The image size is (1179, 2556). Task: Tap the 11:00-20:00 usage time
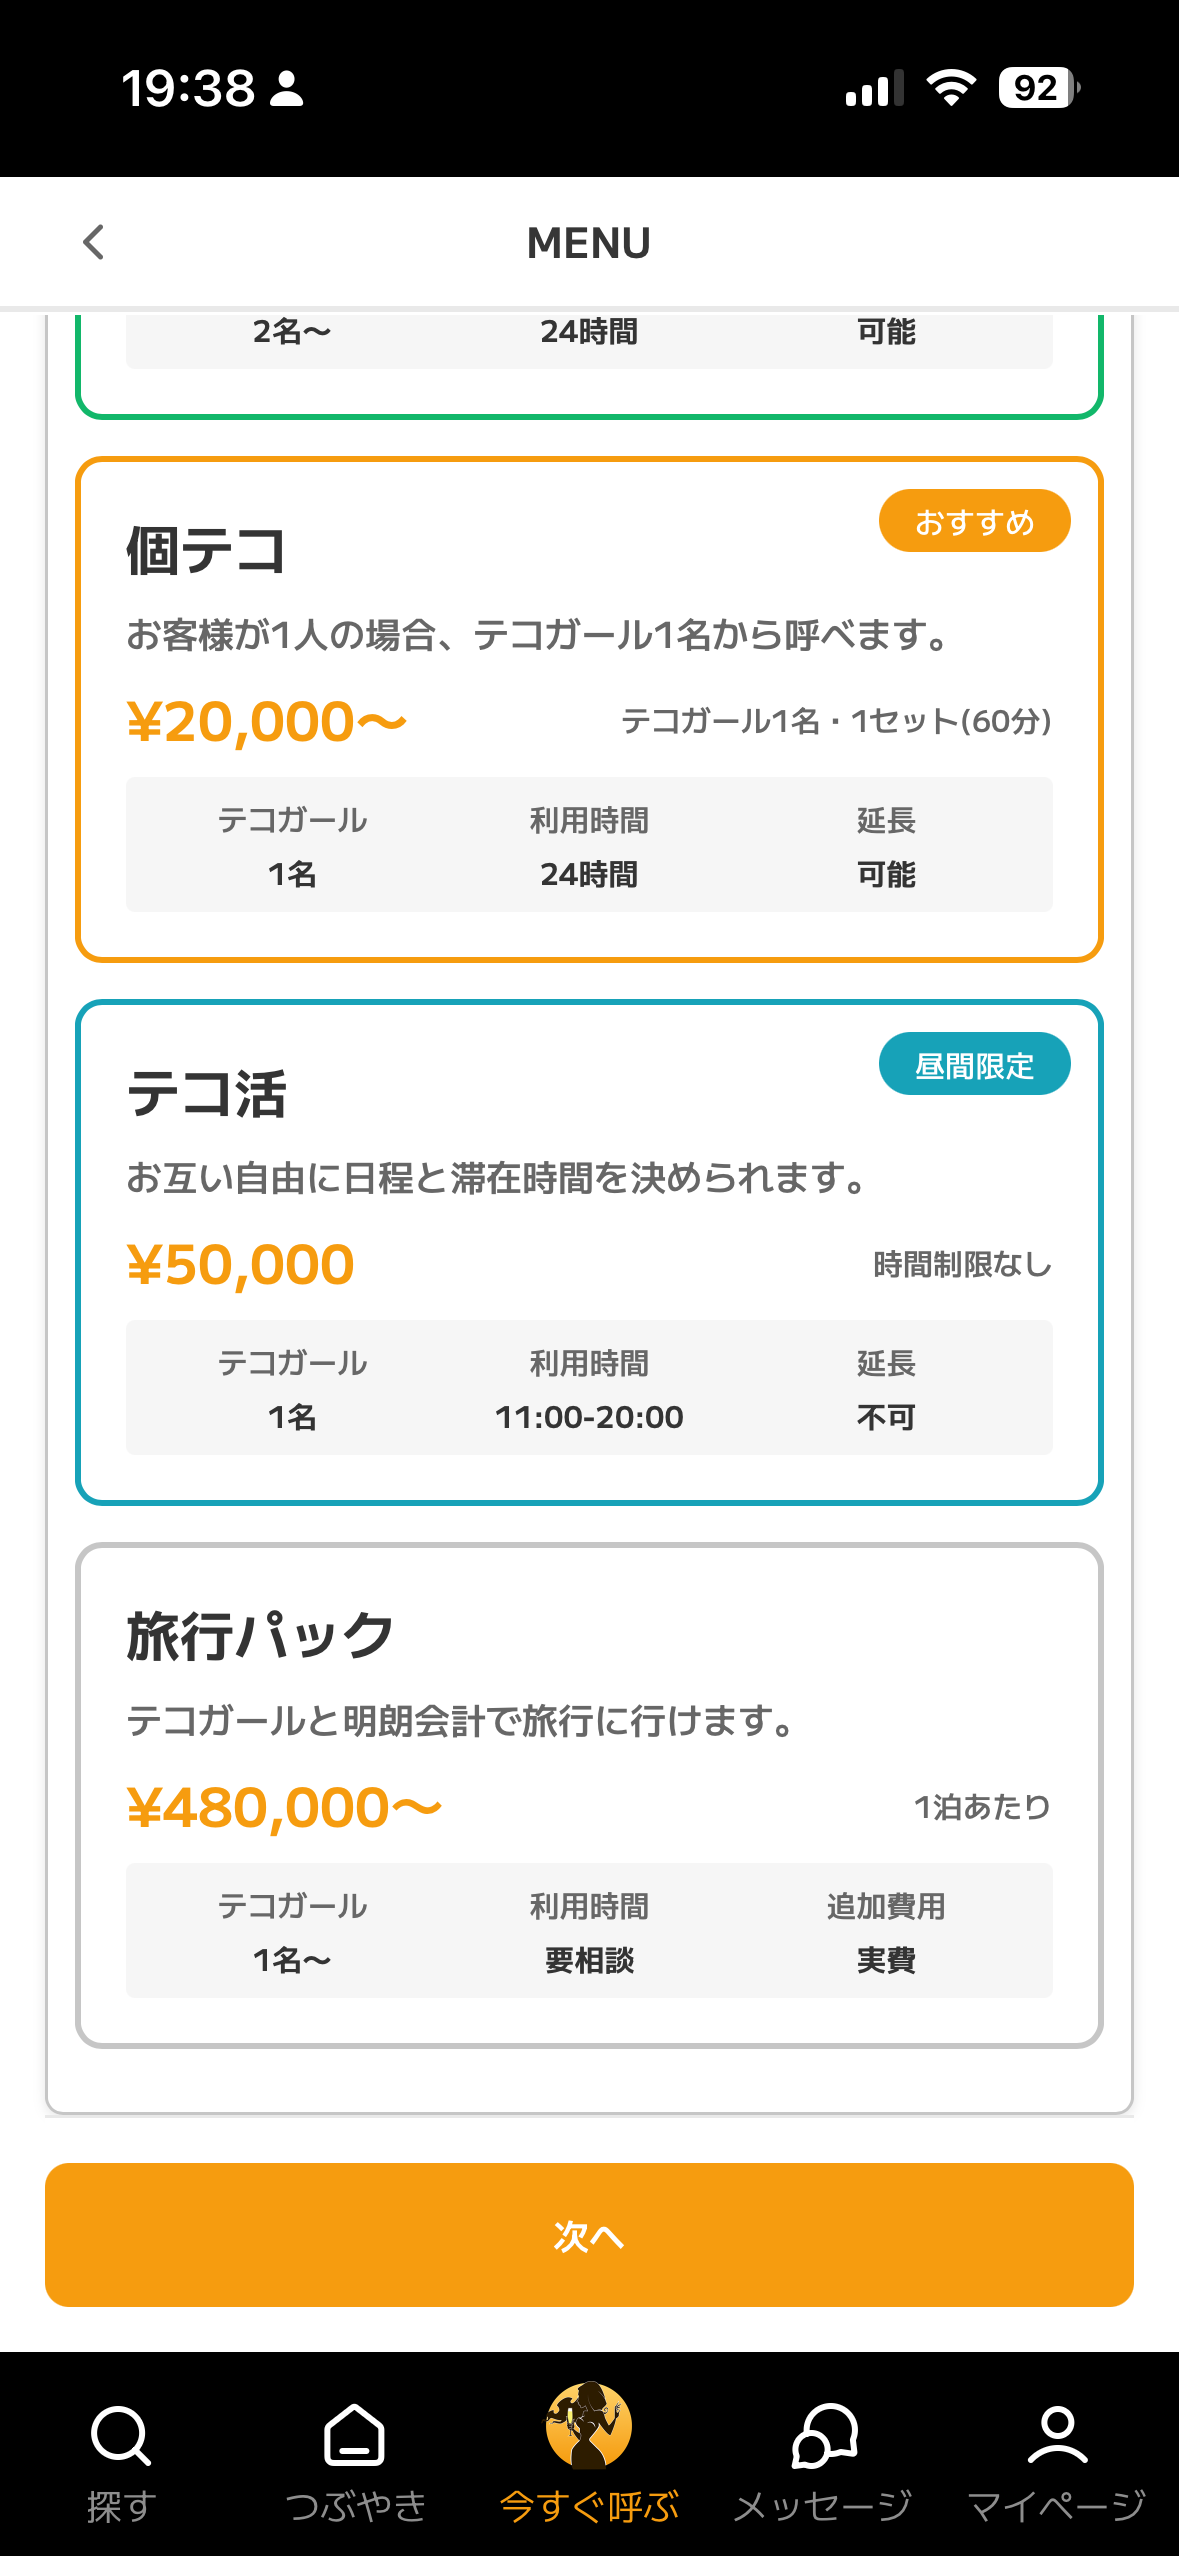click(589, 1417)
